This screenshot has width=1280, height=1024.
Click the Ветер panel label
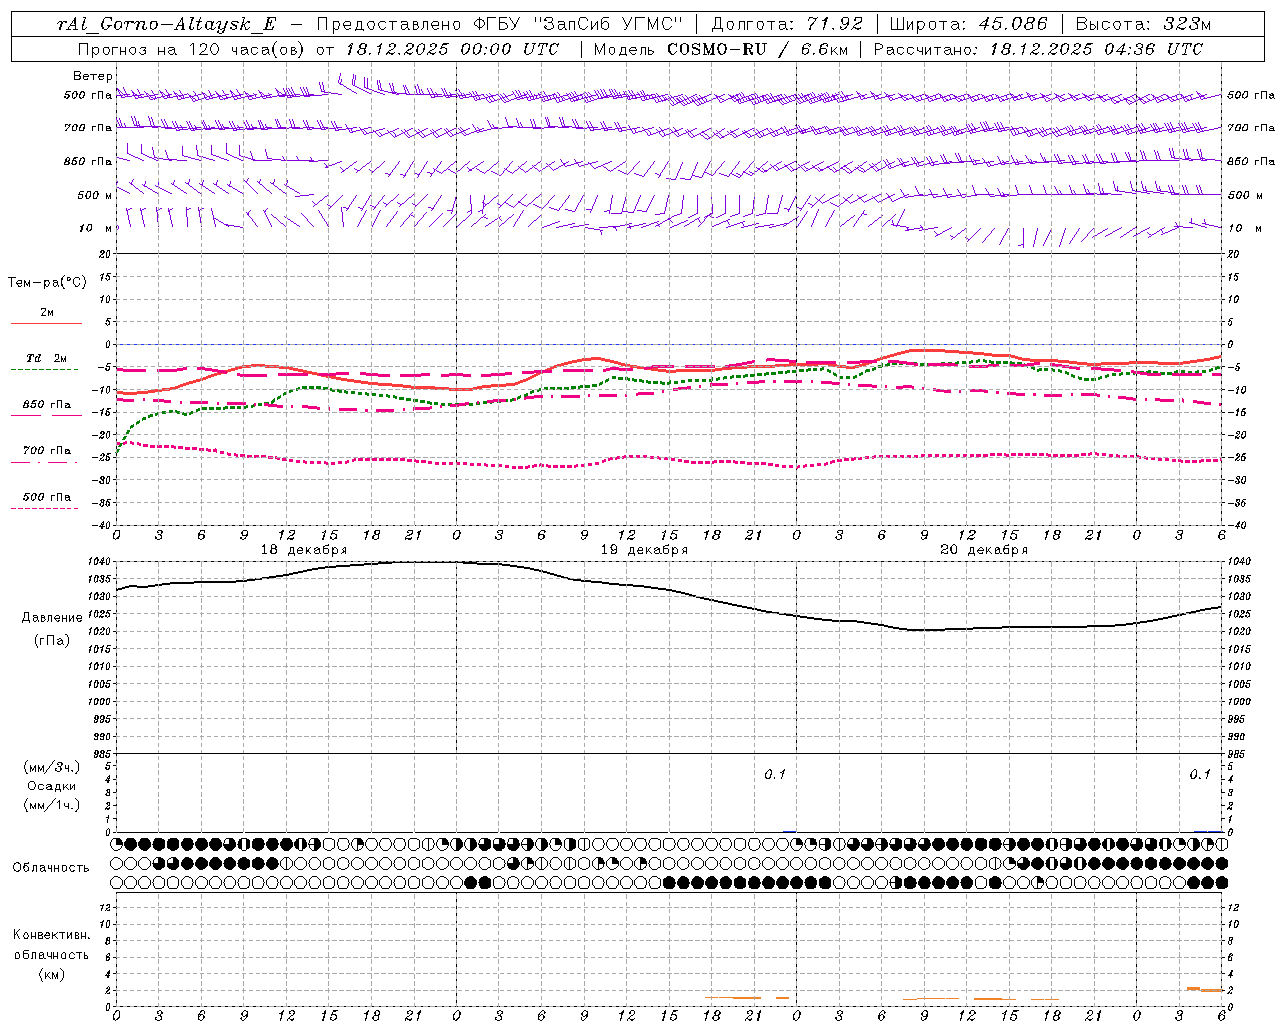click(x=92, y=76)
